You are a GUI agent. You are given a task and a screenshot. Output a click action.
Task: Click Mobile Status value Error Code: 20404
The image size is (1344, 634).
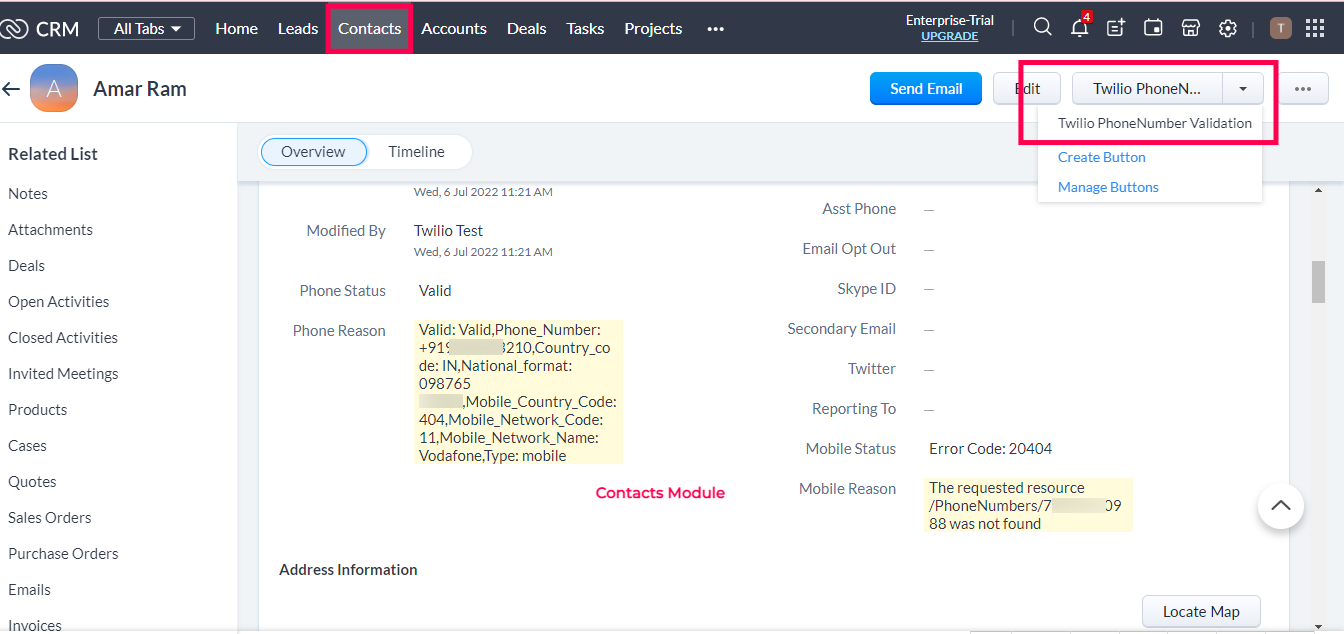[990, 449]
